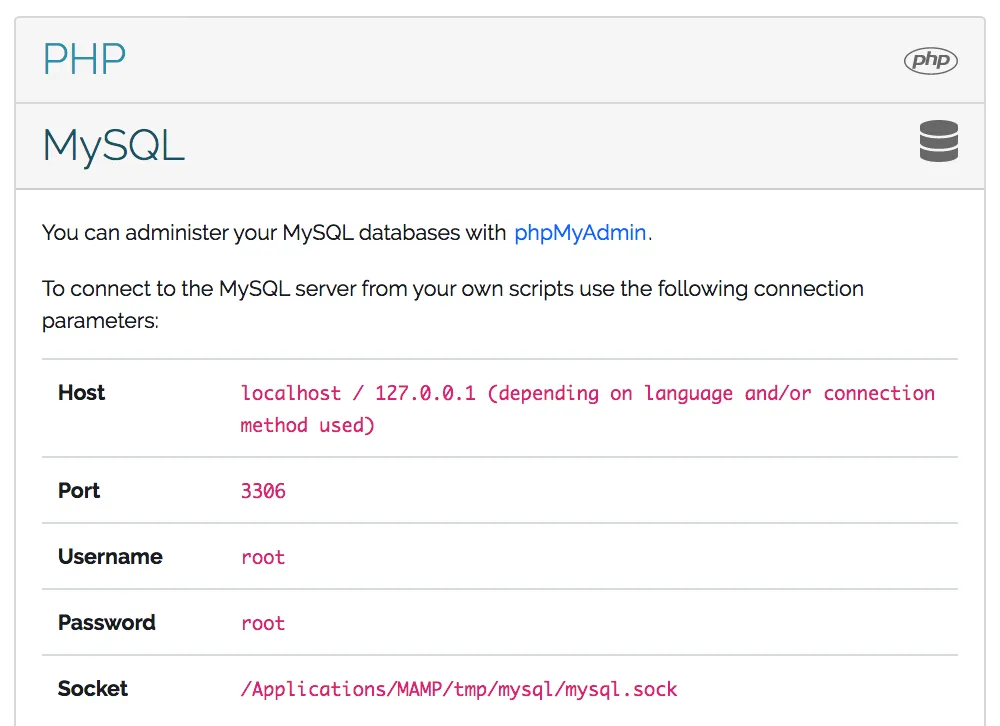Click the root value in the Password row
Image resolution: width=1000 pixels, height=726 pixels.
263,623
